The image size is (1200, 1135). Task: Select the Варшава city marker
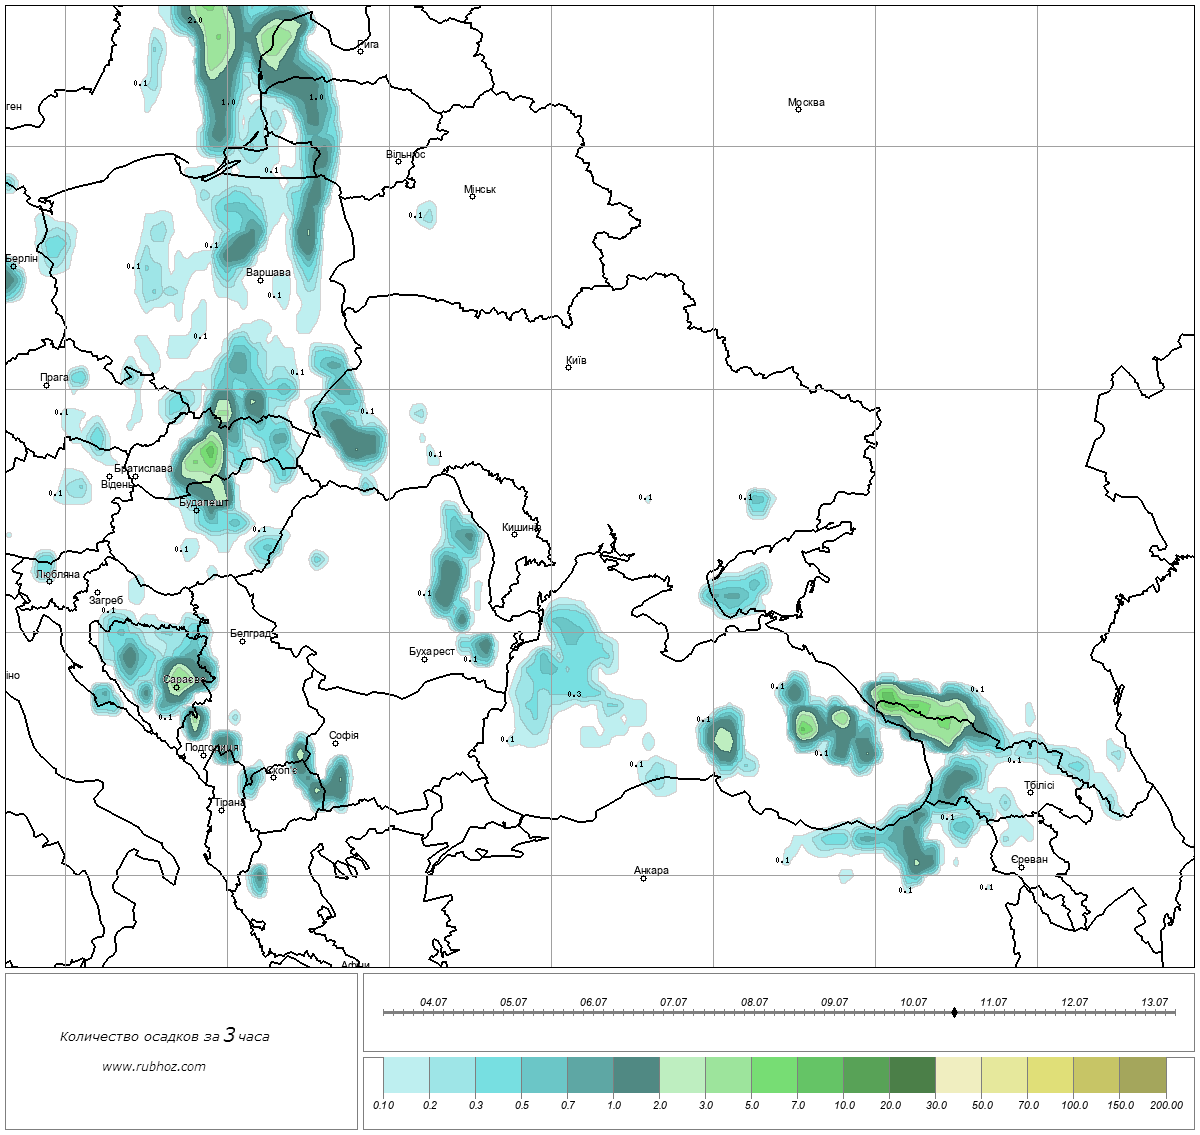coord(260,280)
